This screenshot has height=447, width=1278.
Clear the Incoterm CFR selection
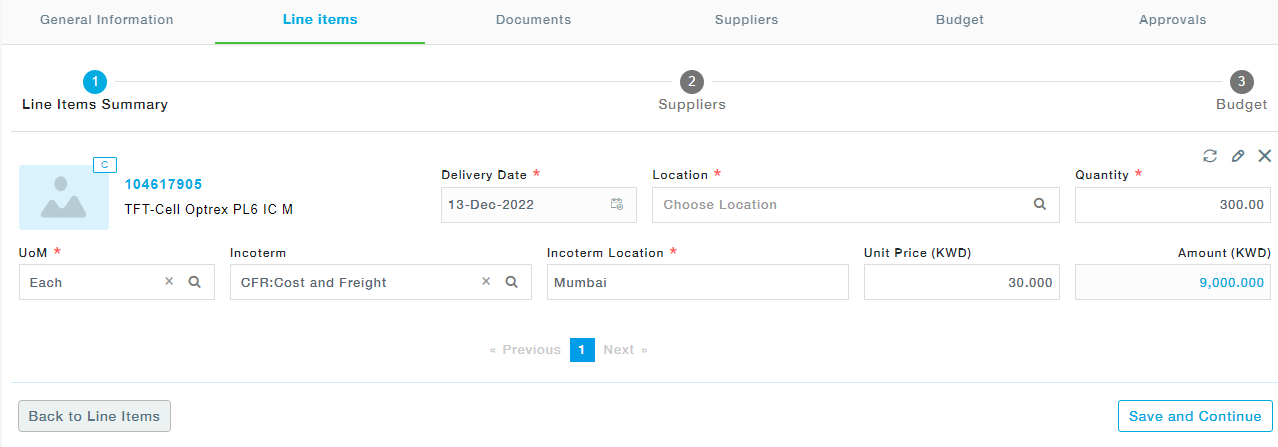pyautogui.click(x=486, y=282)
